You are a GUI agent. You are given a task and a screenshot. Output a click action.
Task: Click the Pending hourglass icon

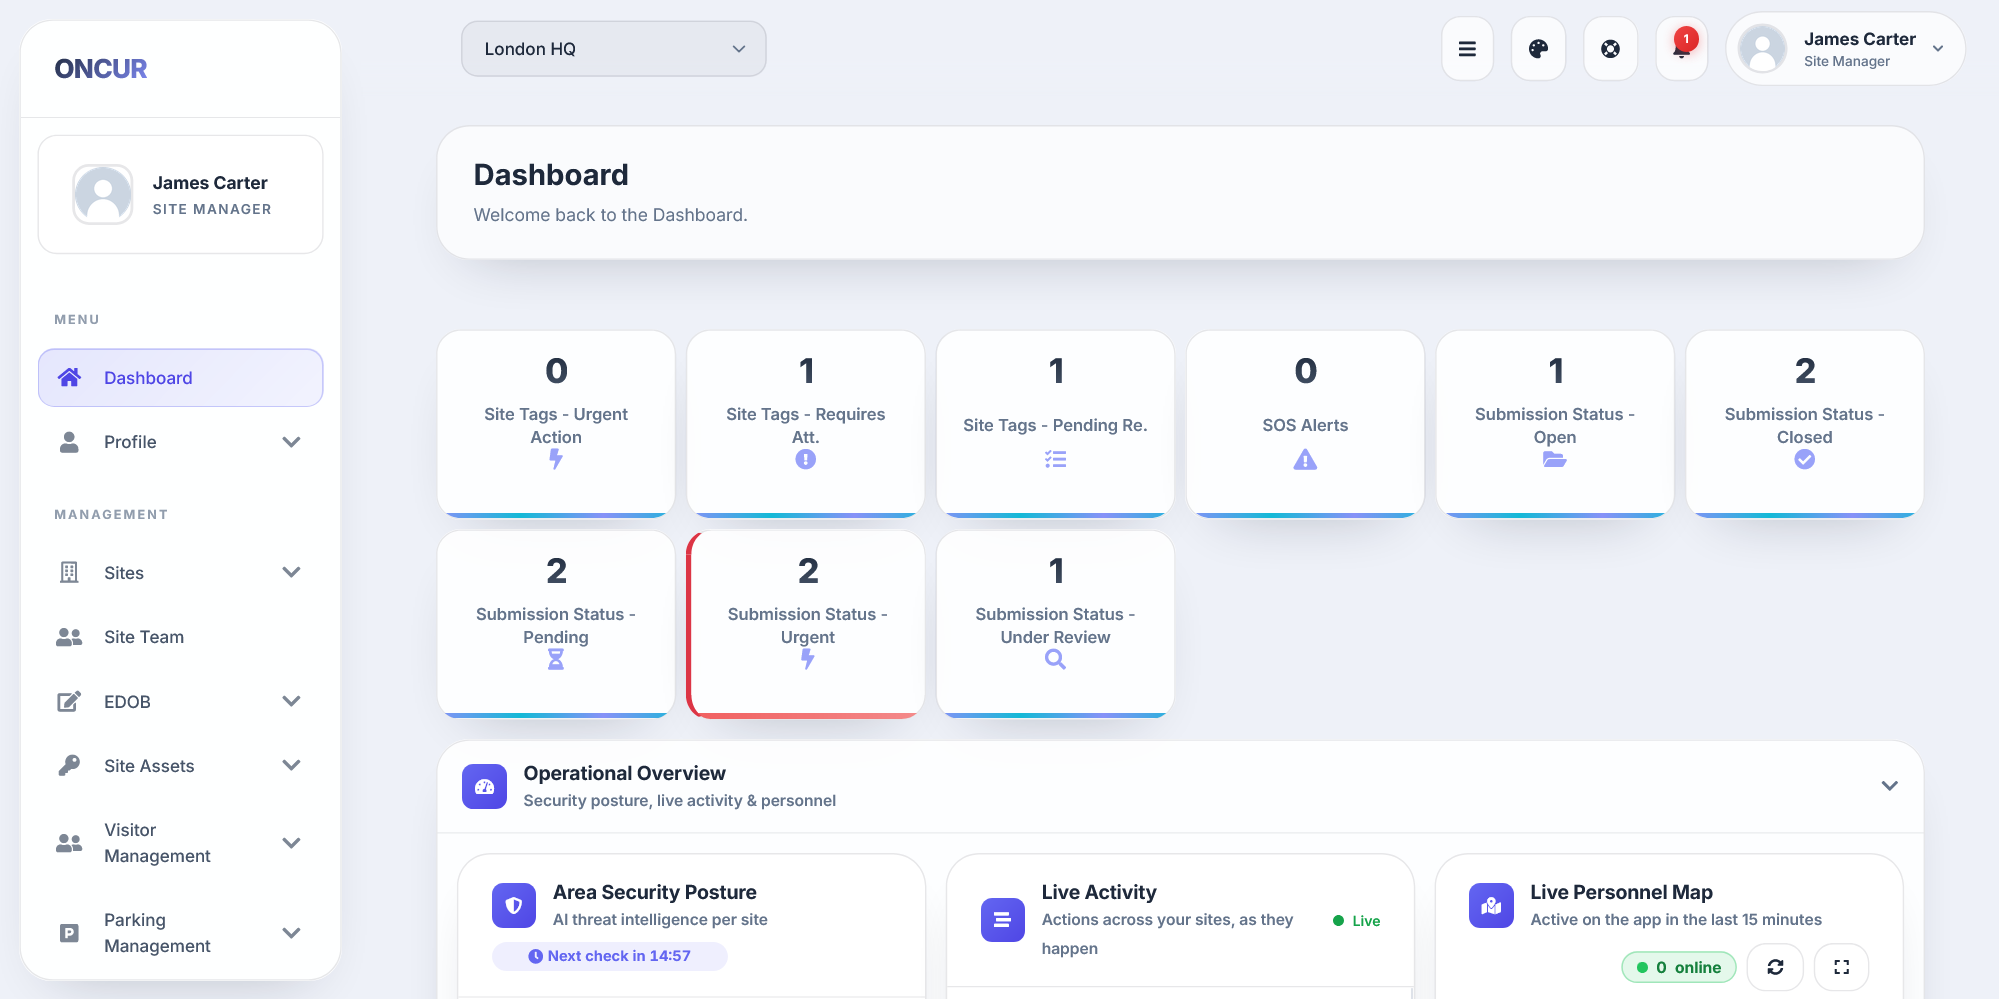[556, 660]
